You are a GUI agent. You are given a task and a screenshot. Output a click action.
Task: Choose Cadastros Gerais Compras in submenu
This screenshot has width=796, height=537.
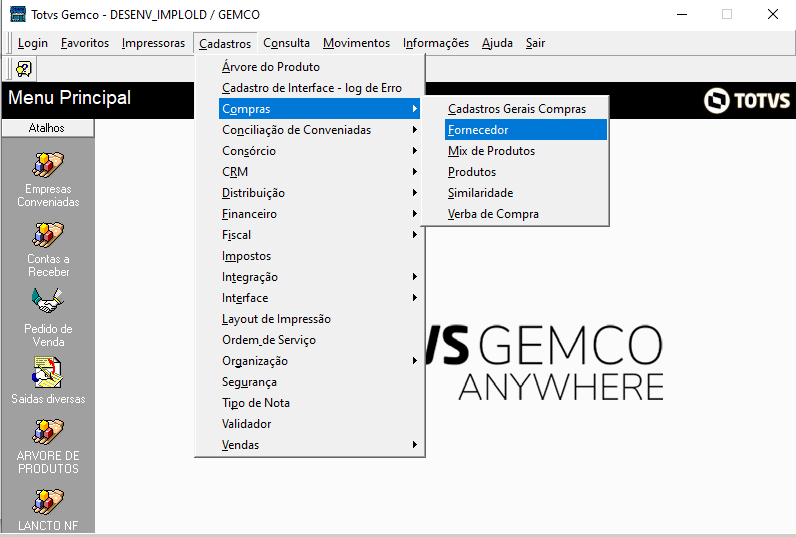point(525,109)
